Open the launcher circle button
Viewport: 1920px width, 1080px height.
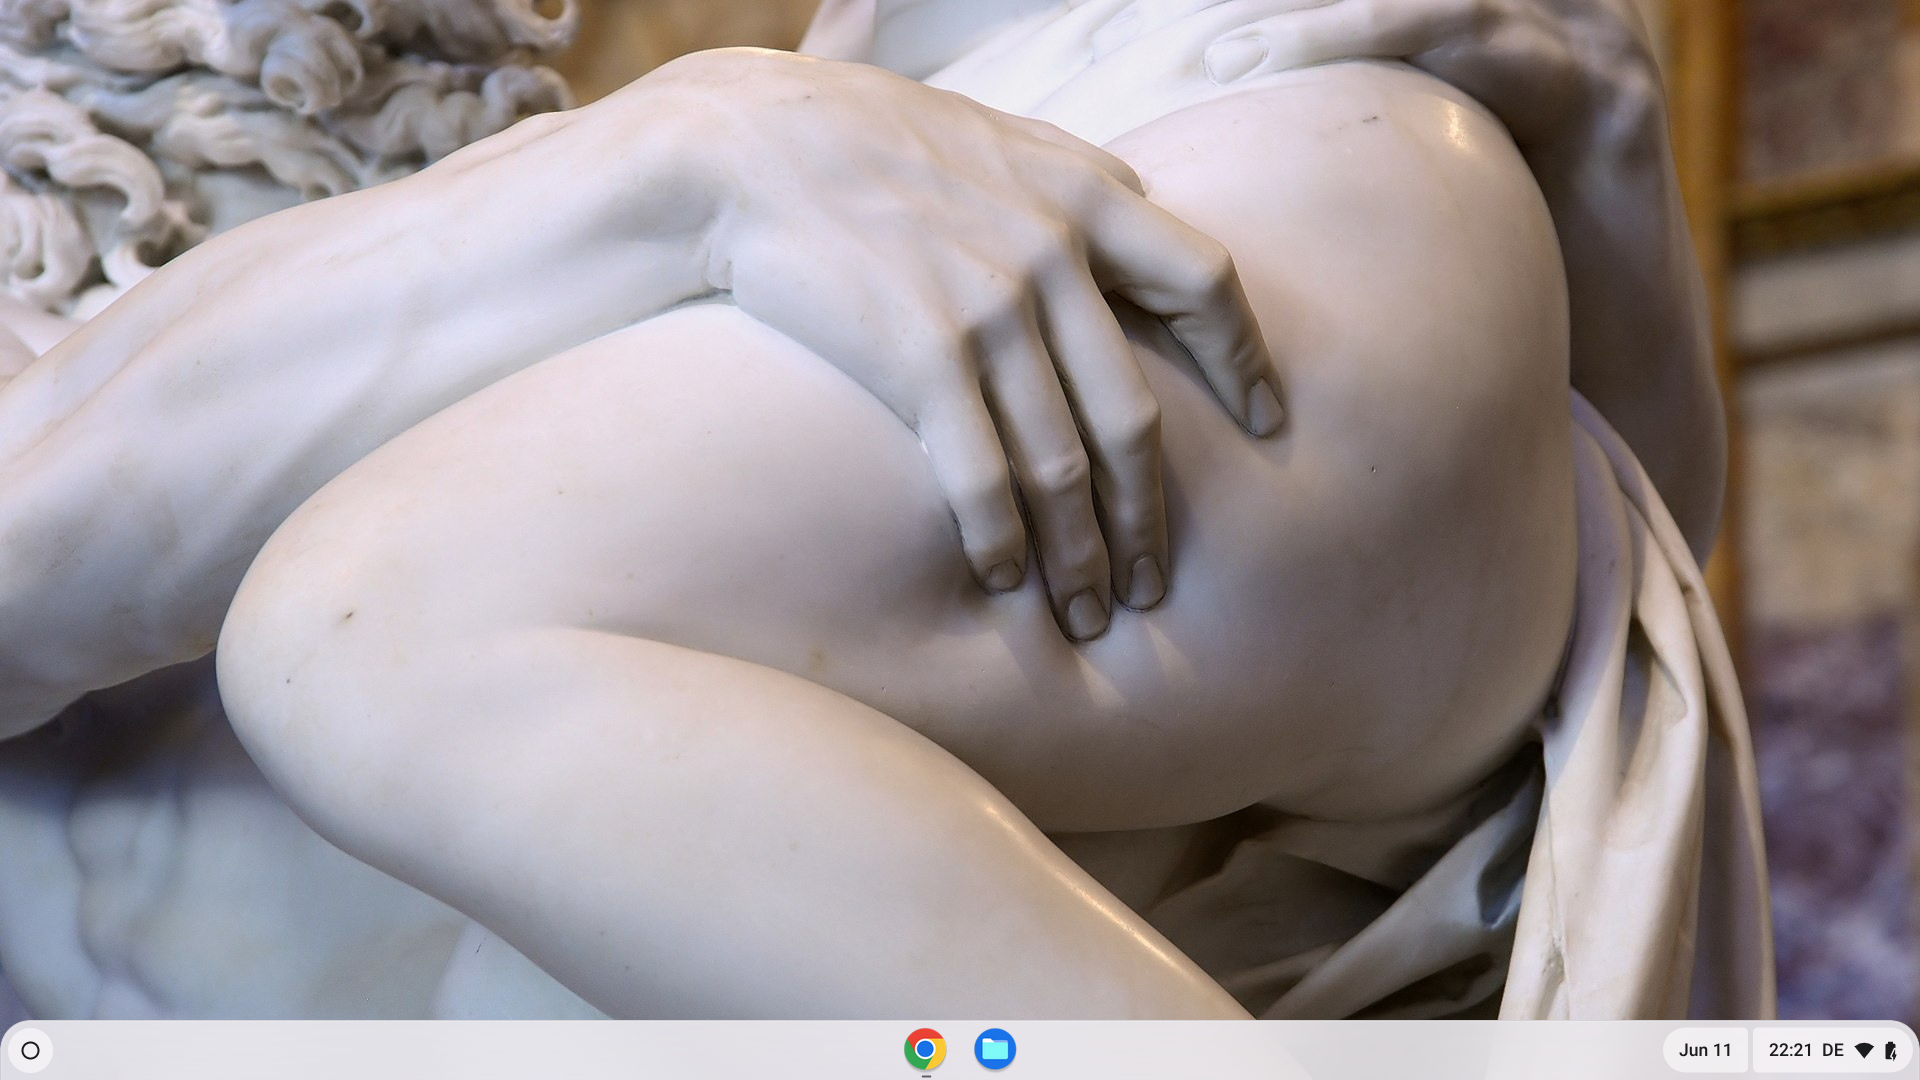[x=30, y=1050]
